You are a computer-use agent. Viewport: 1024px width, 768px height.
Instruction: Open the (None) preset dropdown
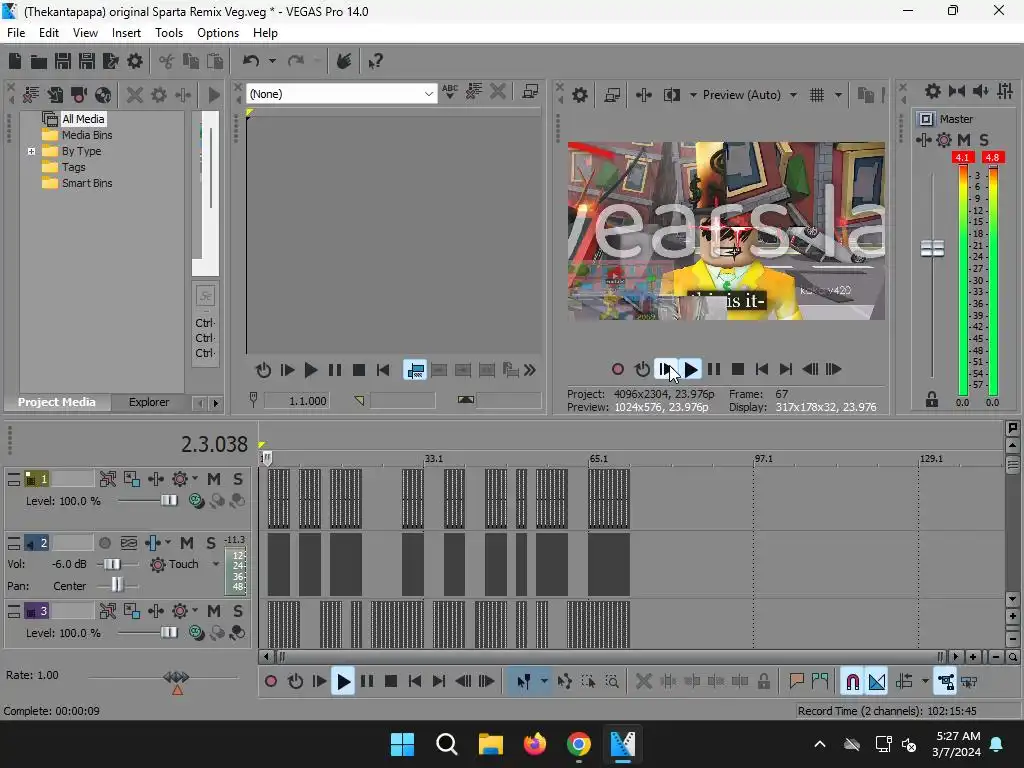point(428,94)
